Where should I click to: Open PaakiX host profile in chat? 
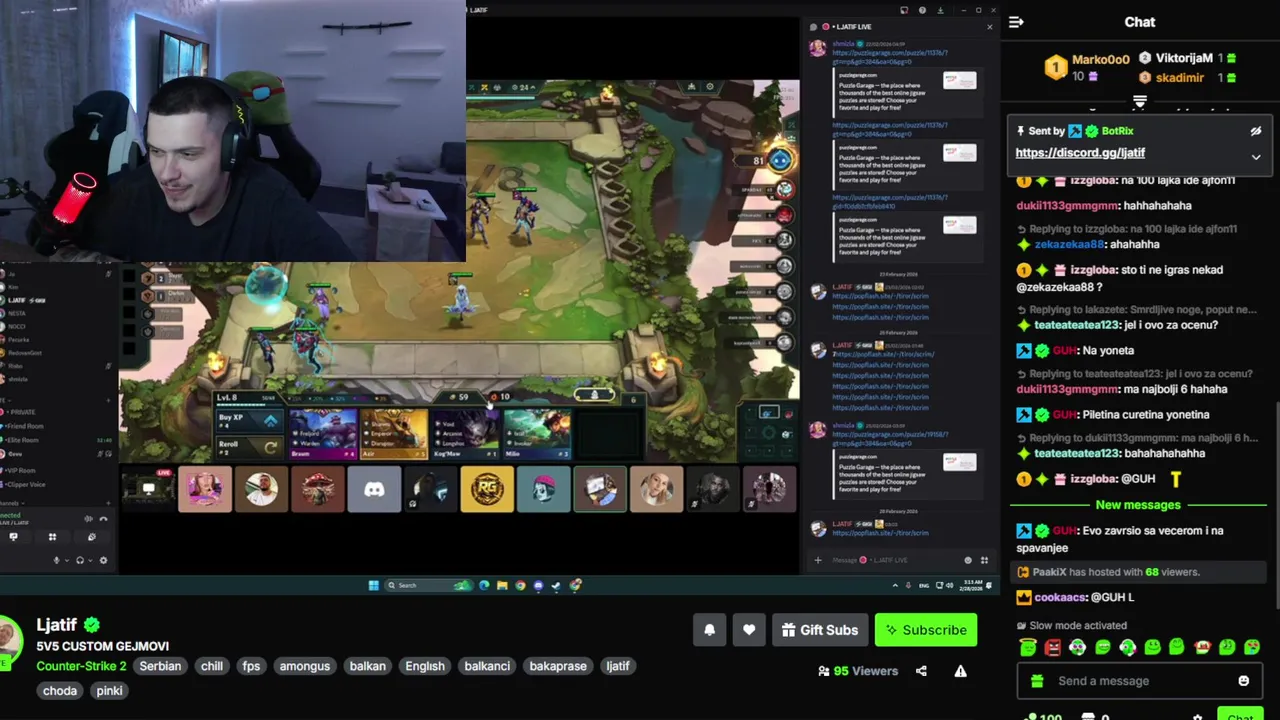point(1050,572)
